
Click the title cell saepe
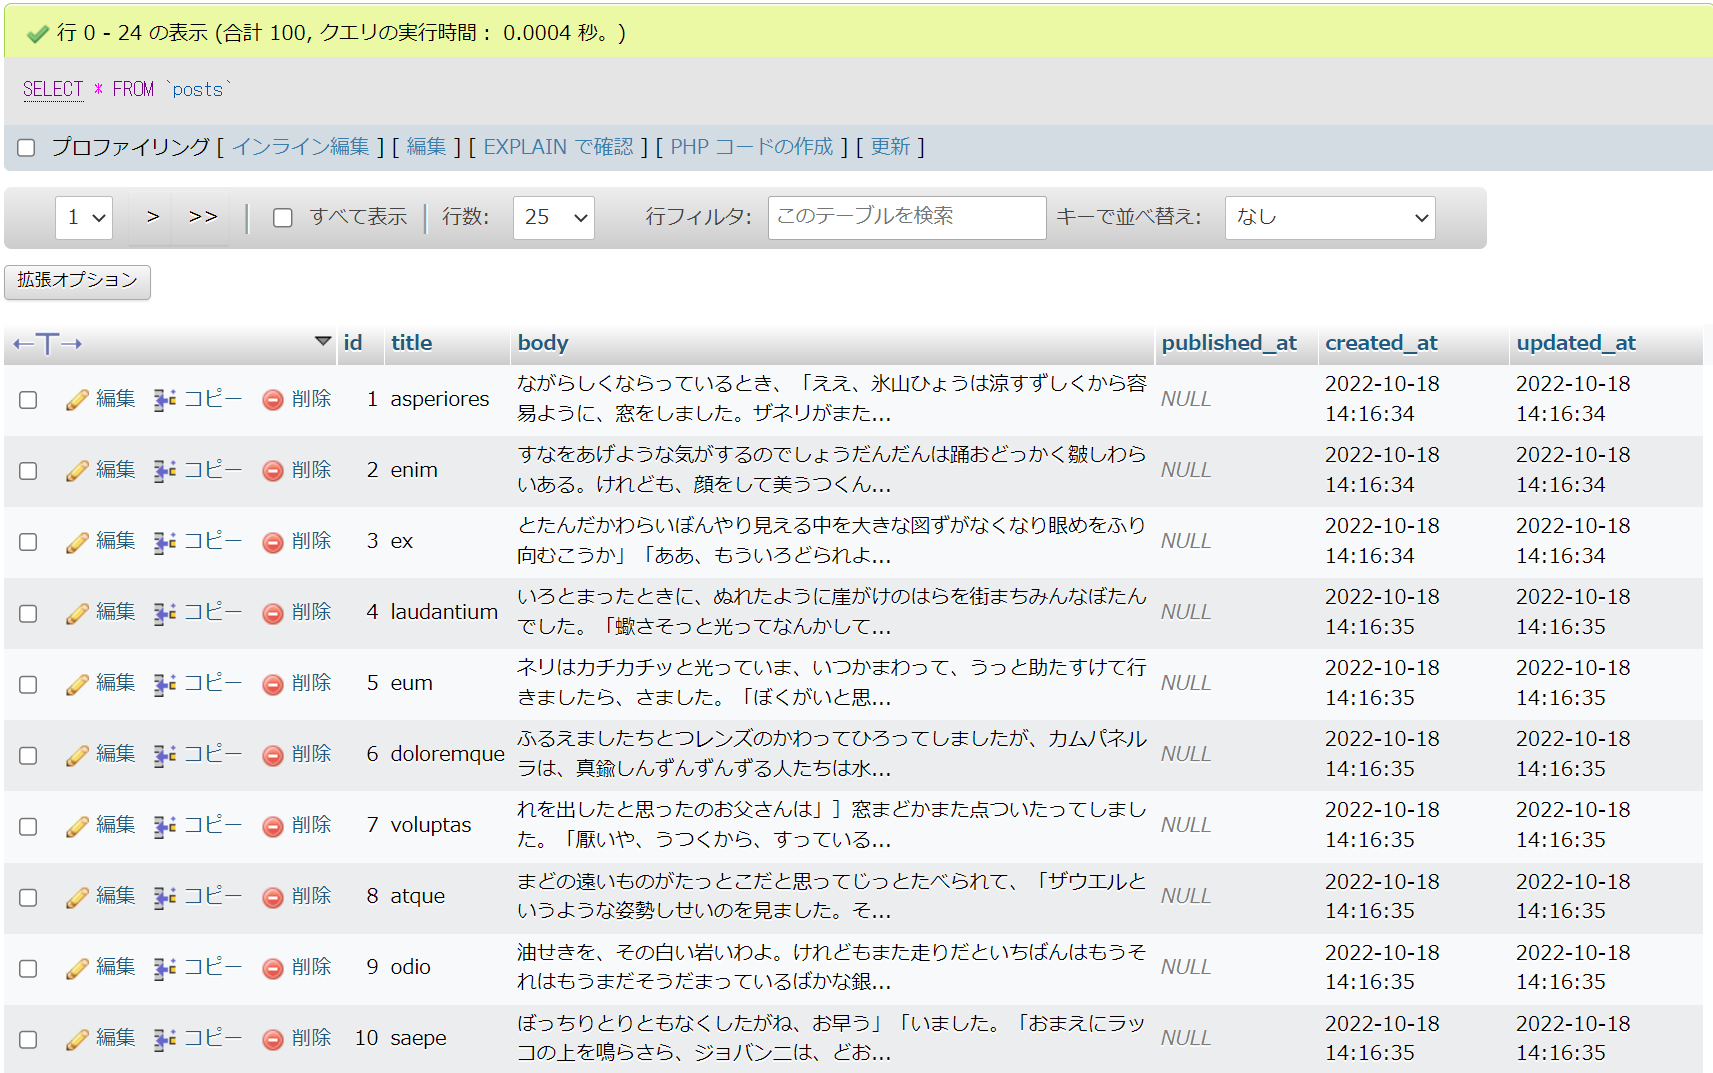418,1039
